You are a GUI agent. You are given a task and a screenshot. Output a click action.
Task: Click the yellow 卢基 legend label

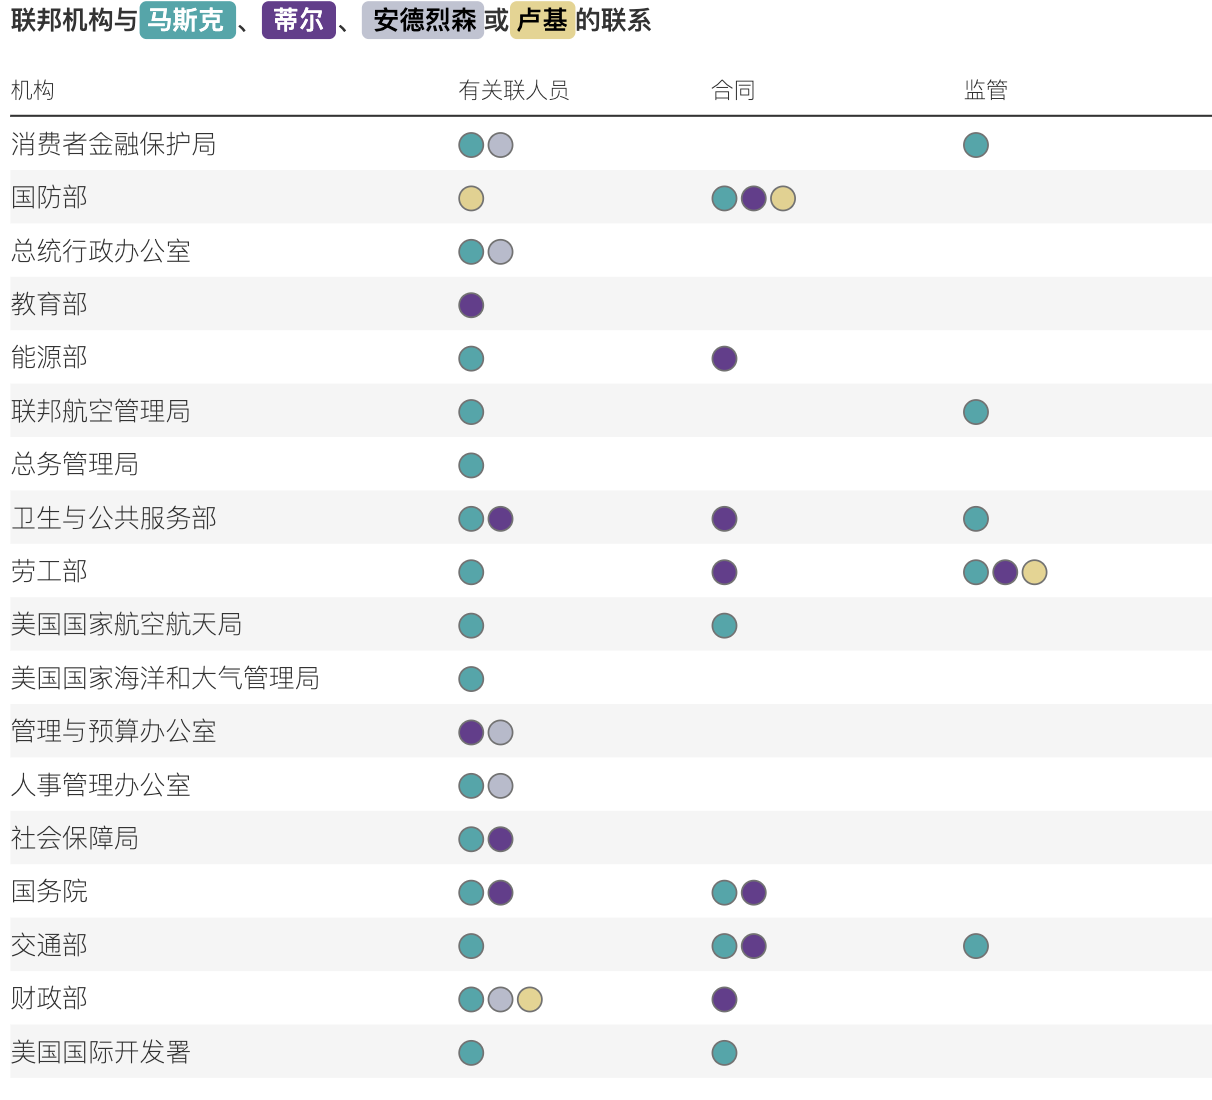tap(542, 20)
